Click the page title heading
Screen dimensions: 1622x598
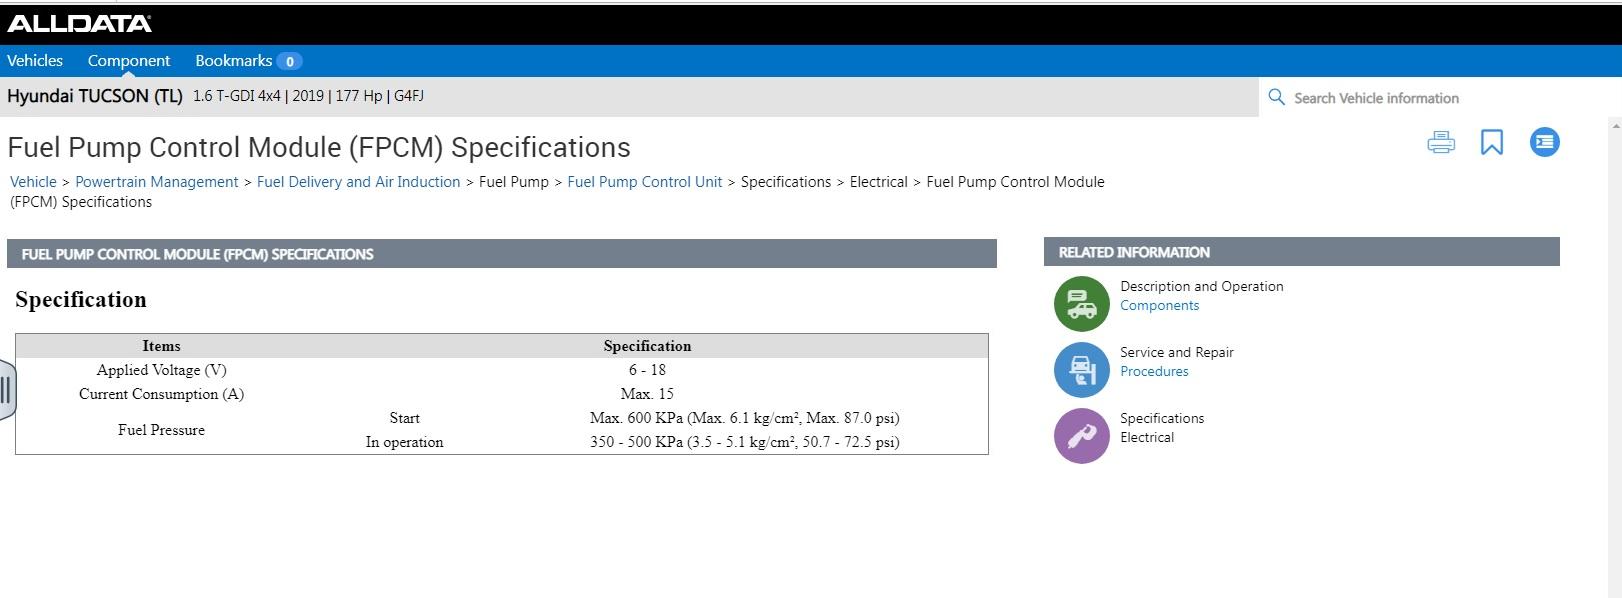pyautogui.click(x=319, y=148)
